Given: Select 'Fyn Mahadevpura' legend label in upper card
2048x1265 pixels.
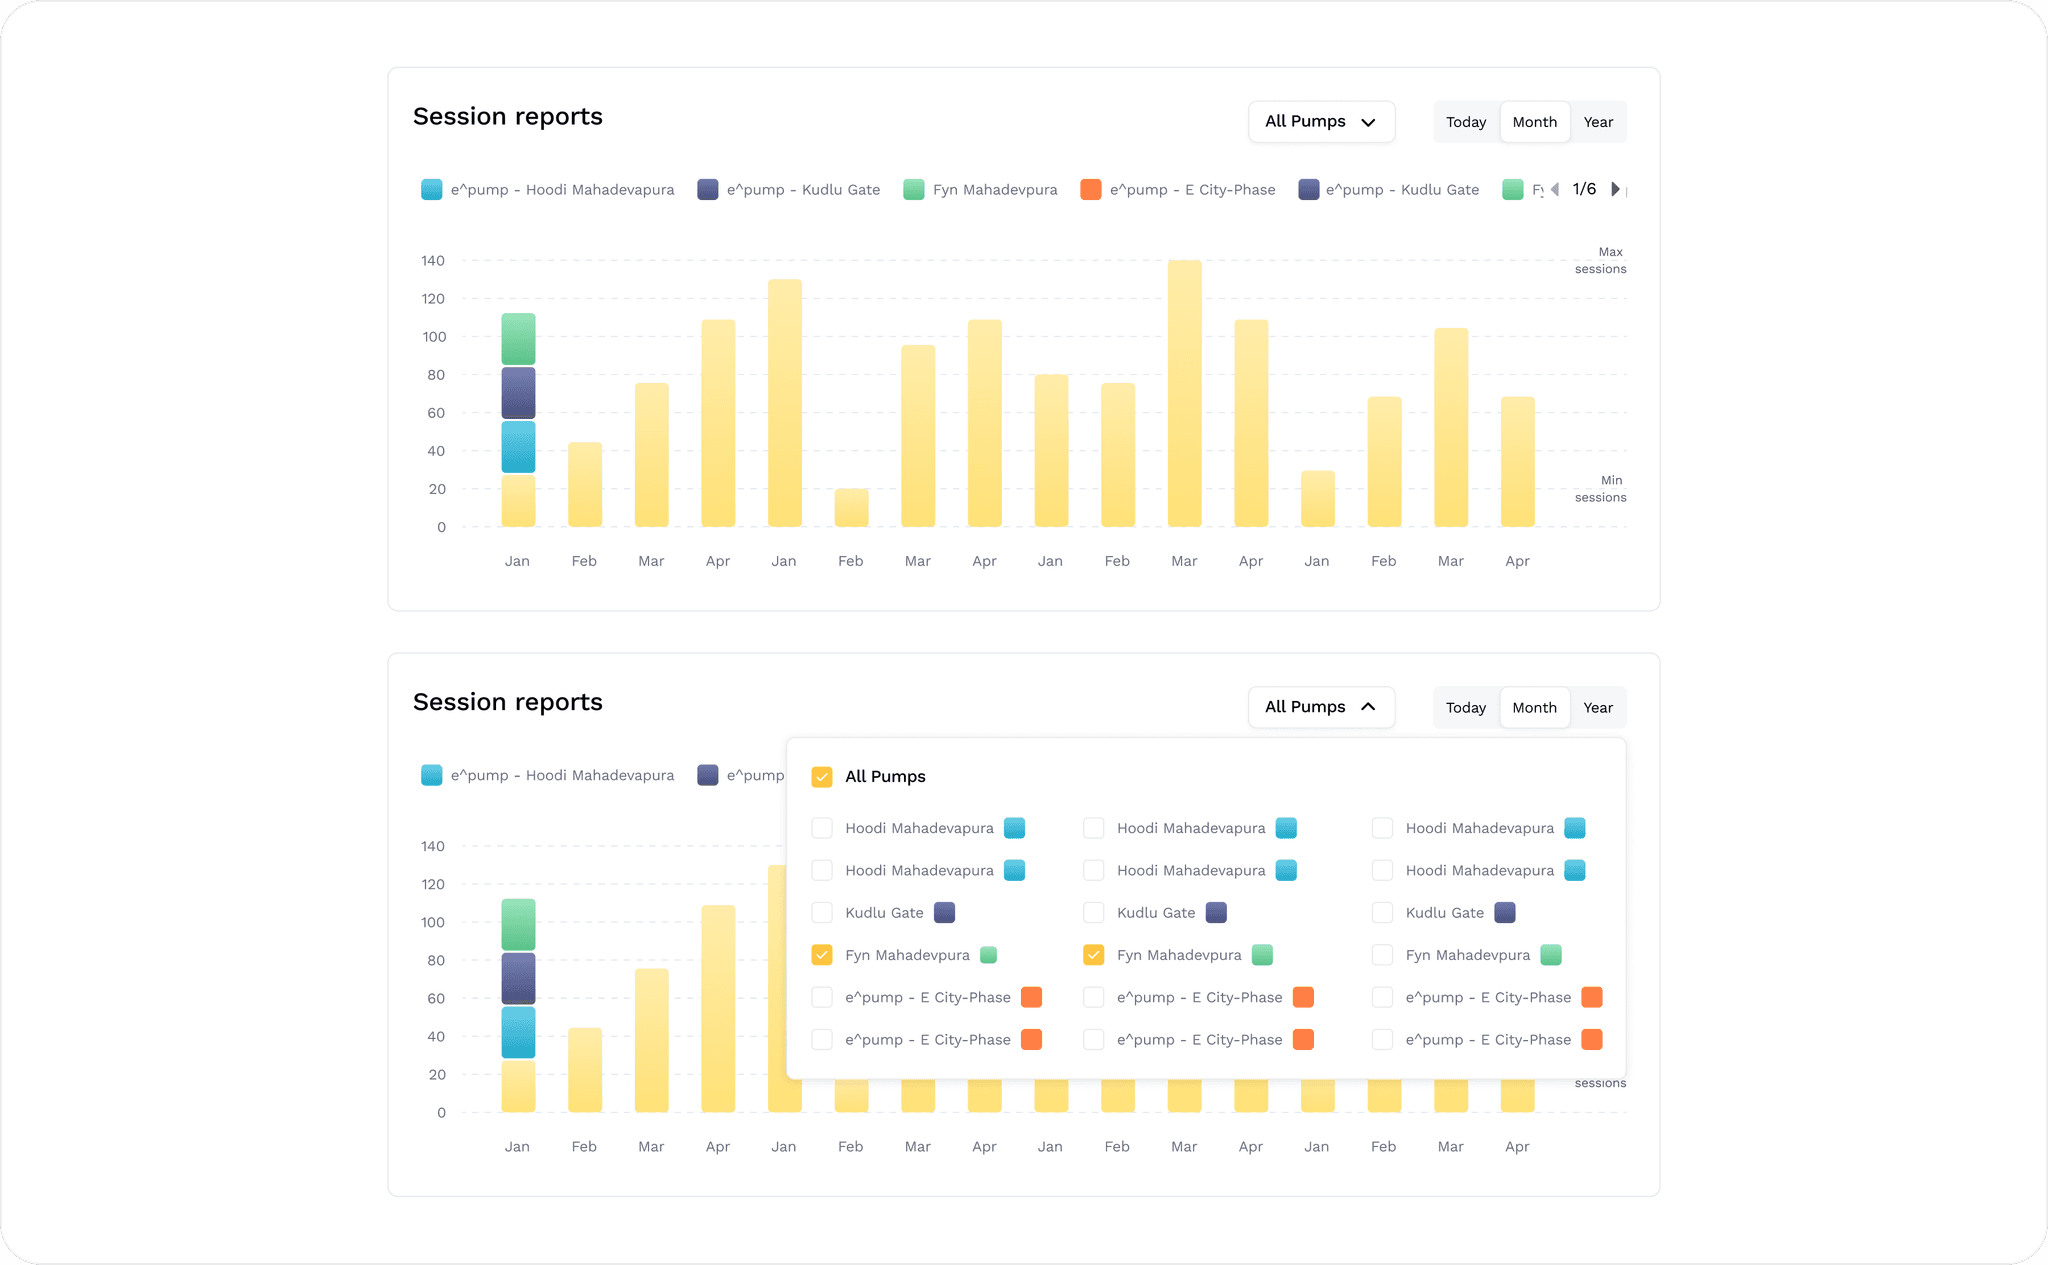Looking at the screenshot, I should click(x=995, y=190).
